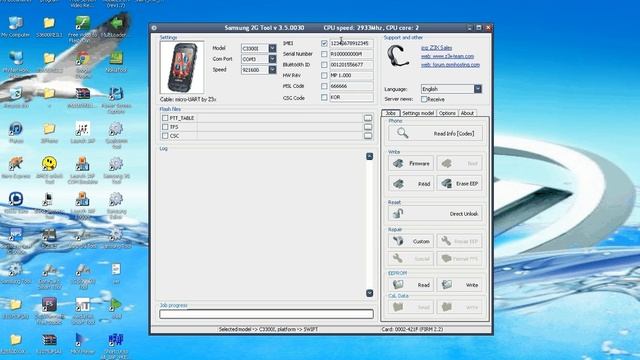Open the TeamViewer-style blue circle desktop icon
The height and width of the screenshot is (360, 640).
click(16, 202)
